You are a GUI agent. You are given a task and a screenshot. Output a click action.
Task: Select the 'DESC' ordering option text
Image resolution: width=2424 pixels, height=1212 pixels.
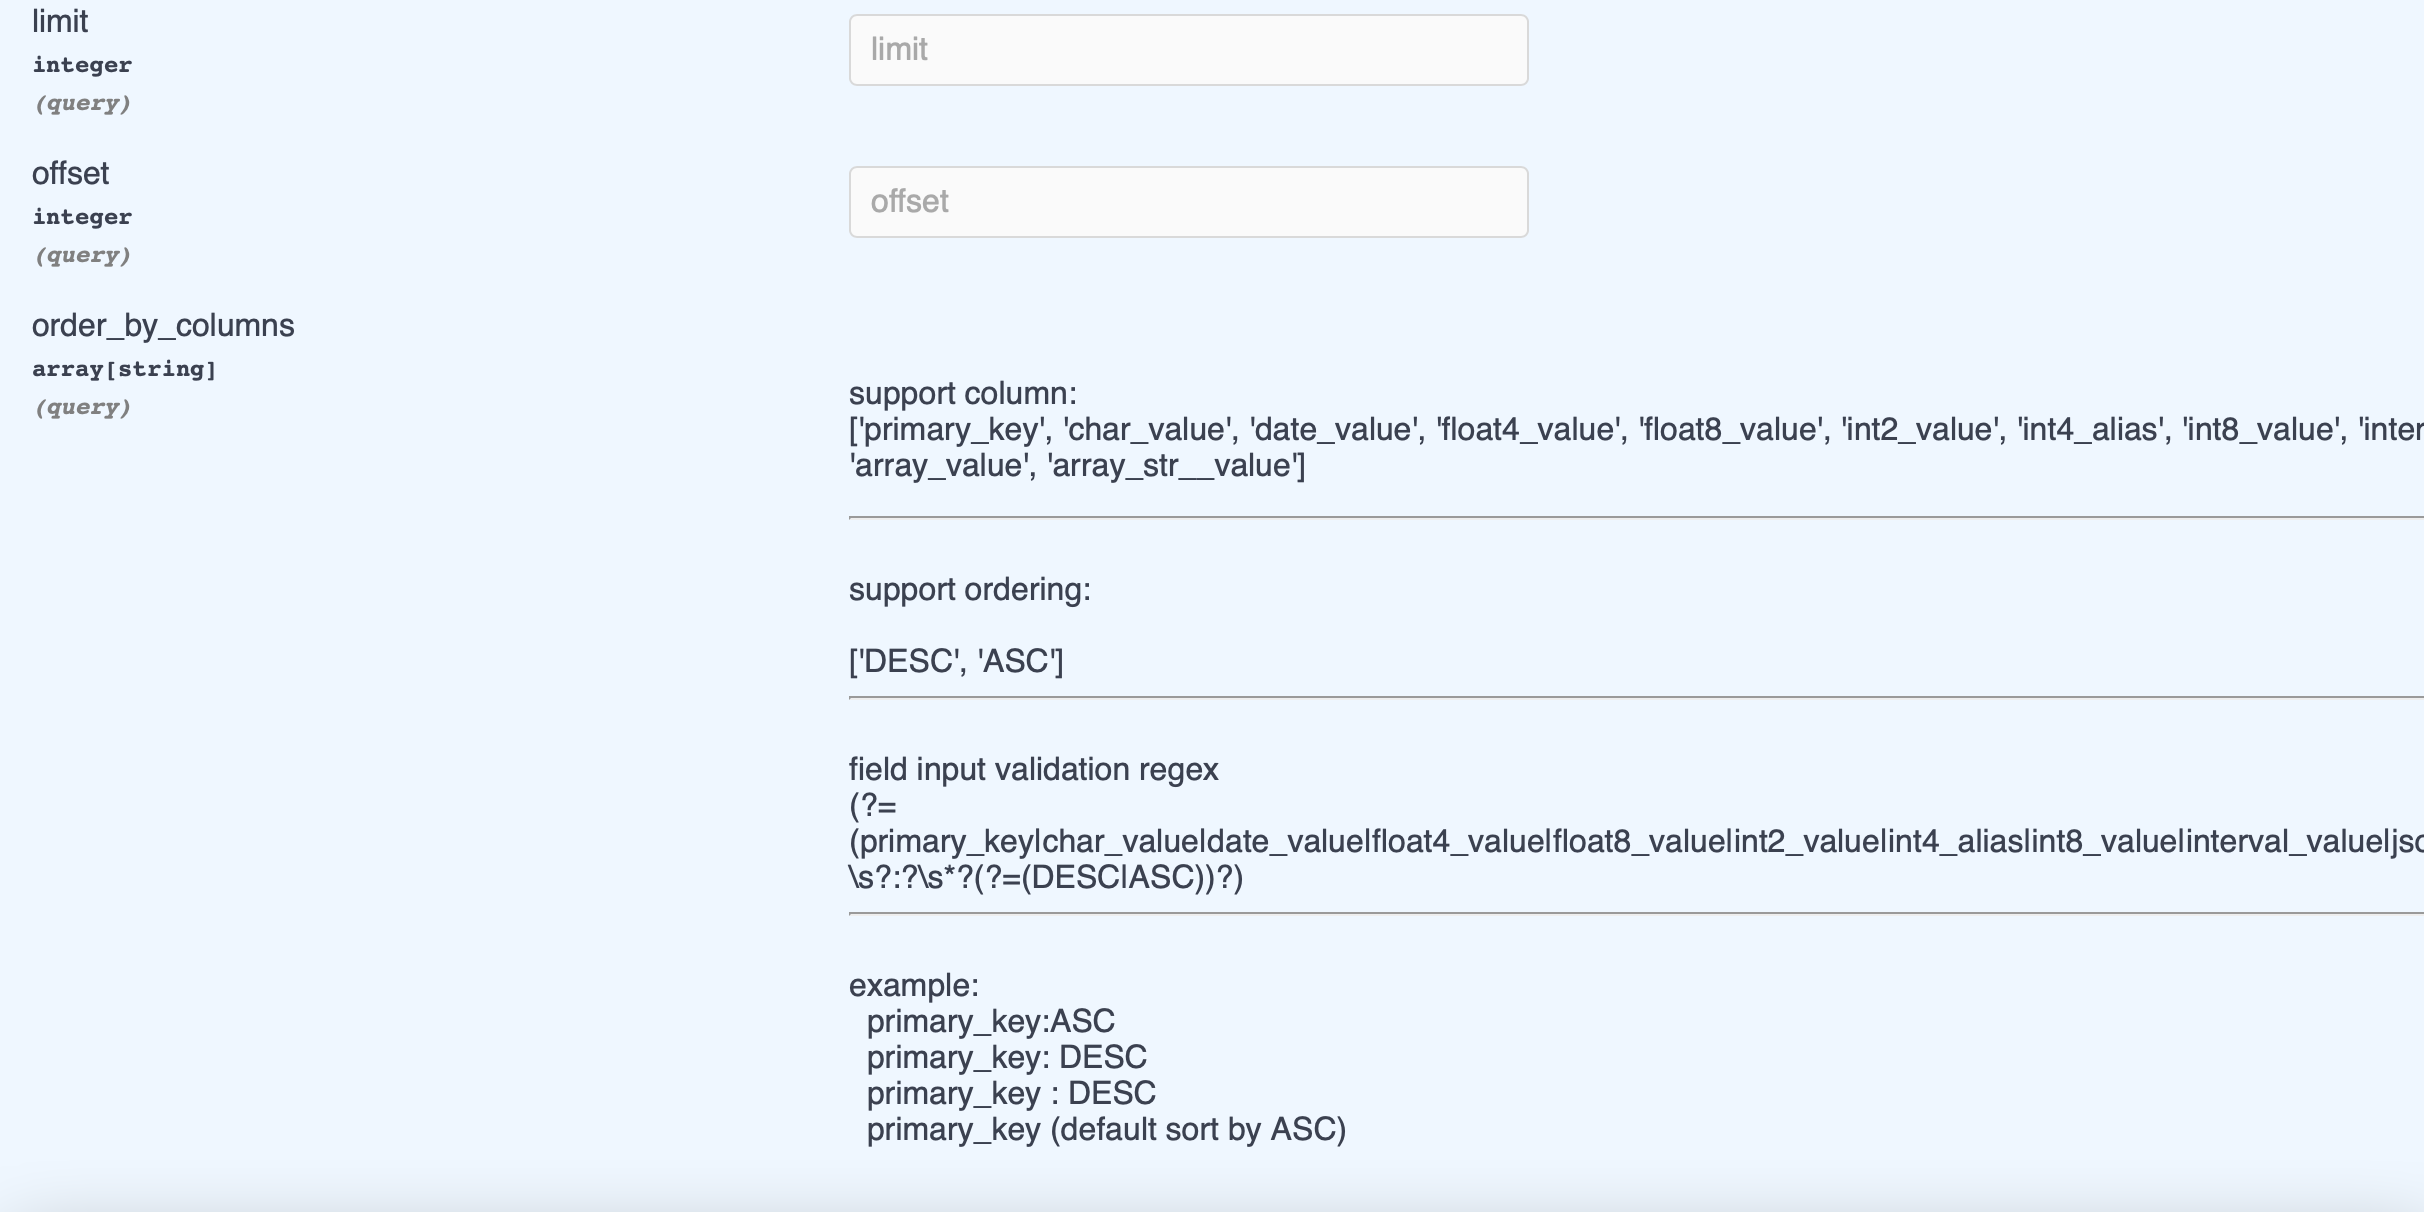point(905,661)
